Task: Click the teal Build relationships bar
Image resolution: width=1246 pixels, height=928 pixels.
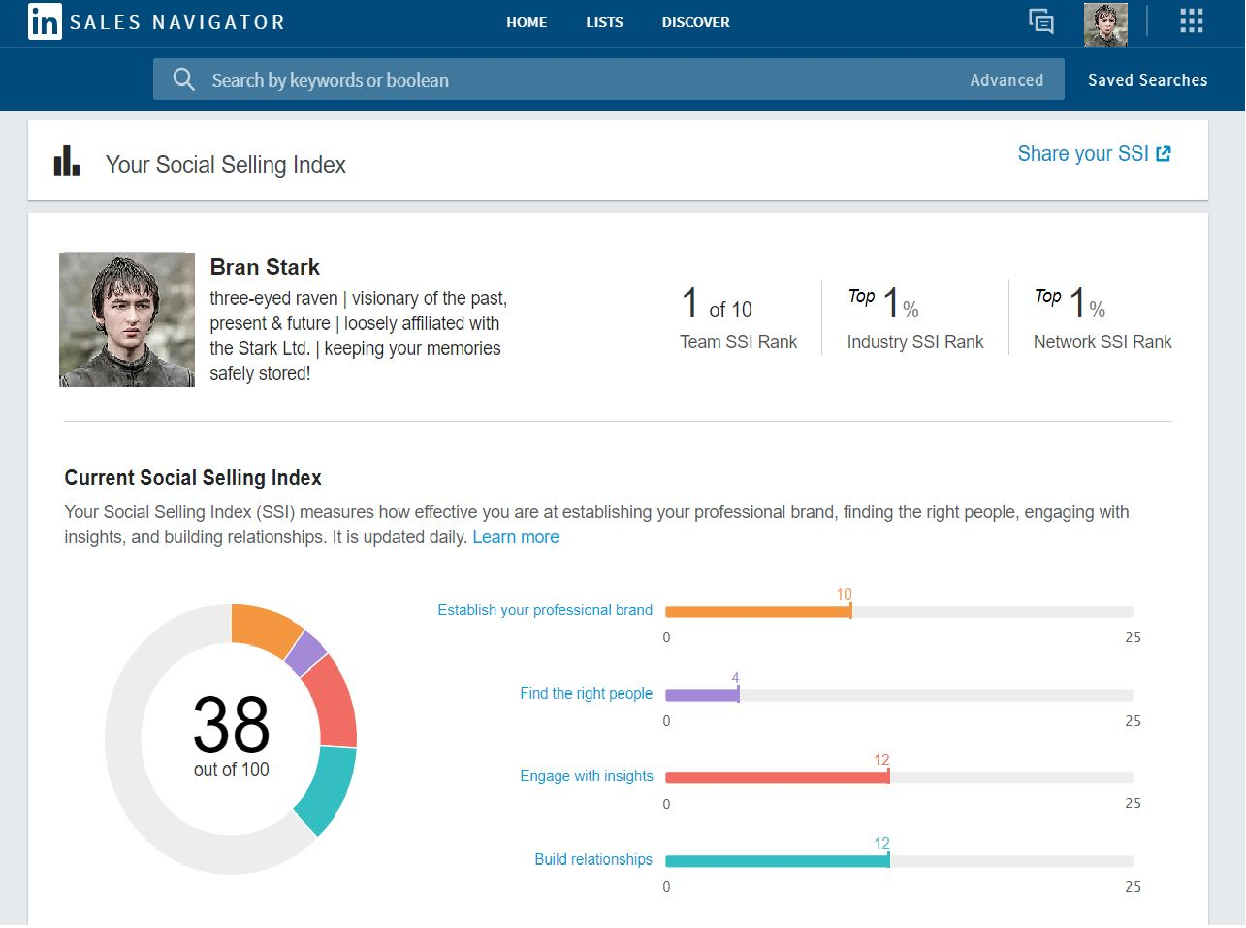Action: pyautogui.click(x=777, y=861)
